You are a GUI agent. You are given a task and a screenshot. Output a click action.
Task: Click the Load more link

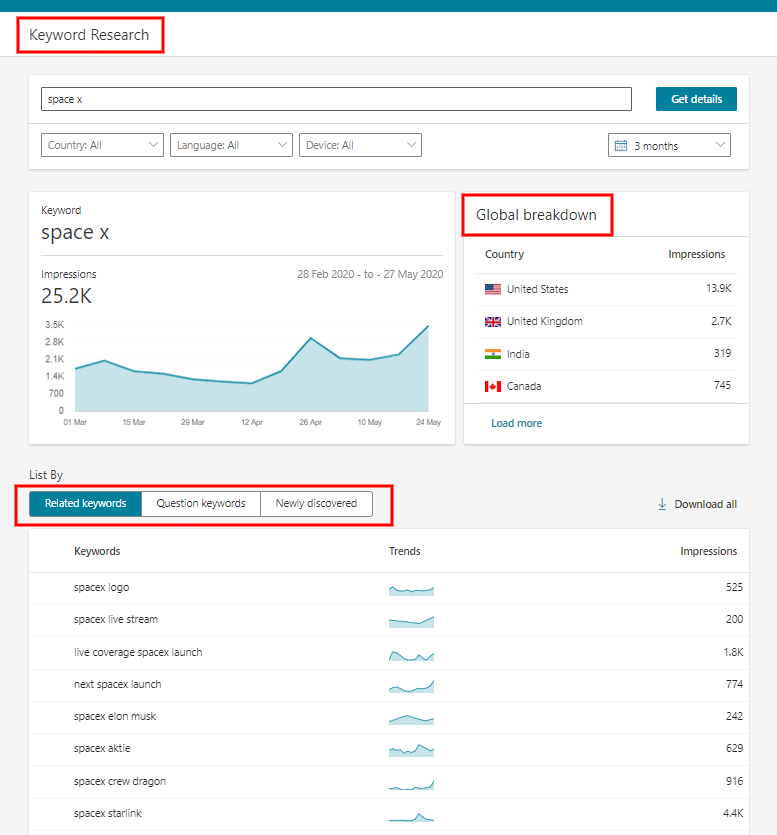516,423
